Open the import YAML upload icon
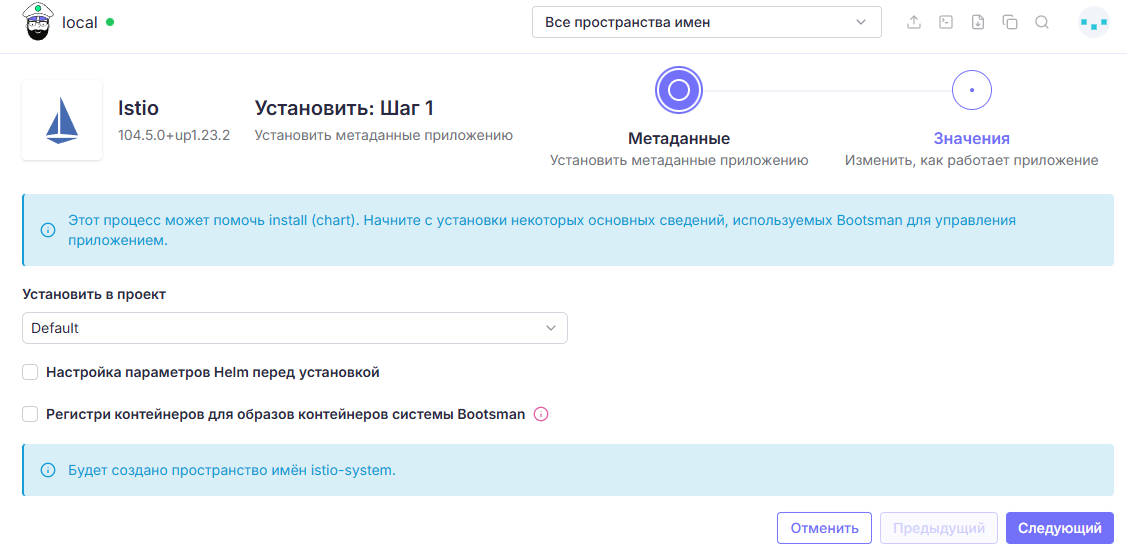The image size is (1127, 551). click(914, 22)
